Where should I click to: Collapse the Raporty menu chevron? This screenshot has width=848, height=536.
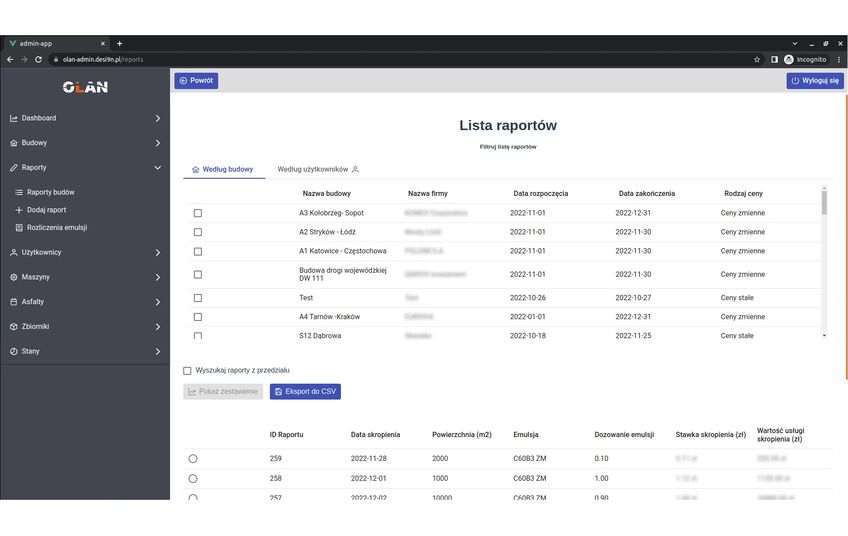tap(157, 168)
